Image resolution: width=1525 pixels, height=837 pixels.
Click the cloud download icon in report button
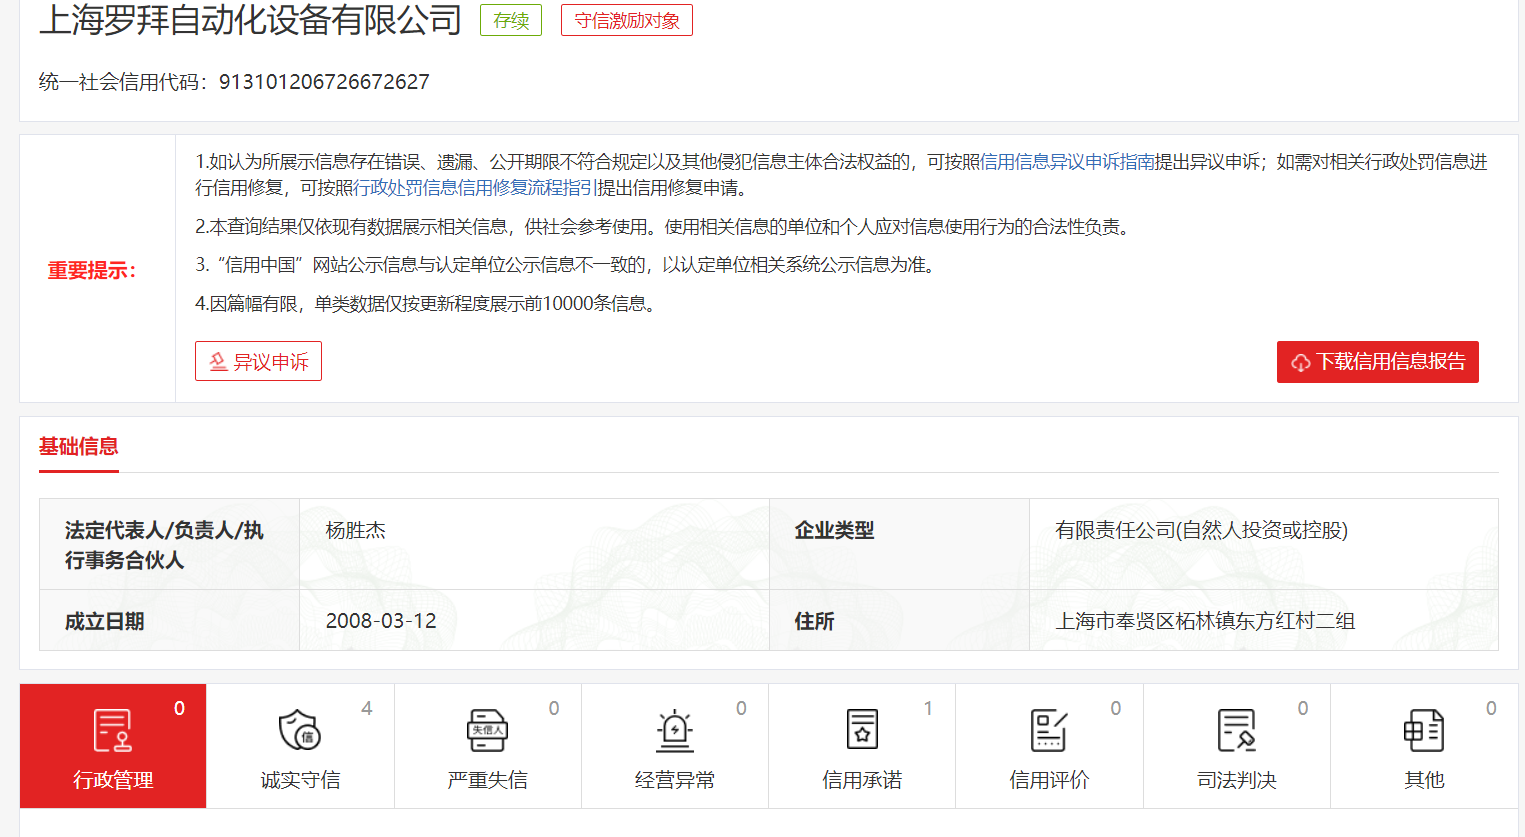pos(1301,362)
